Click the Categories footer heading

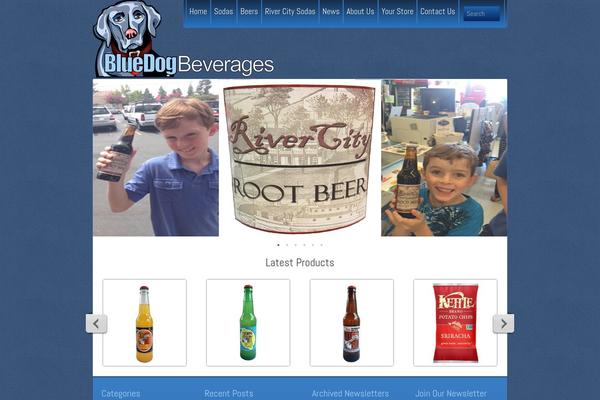coord(121,393)
